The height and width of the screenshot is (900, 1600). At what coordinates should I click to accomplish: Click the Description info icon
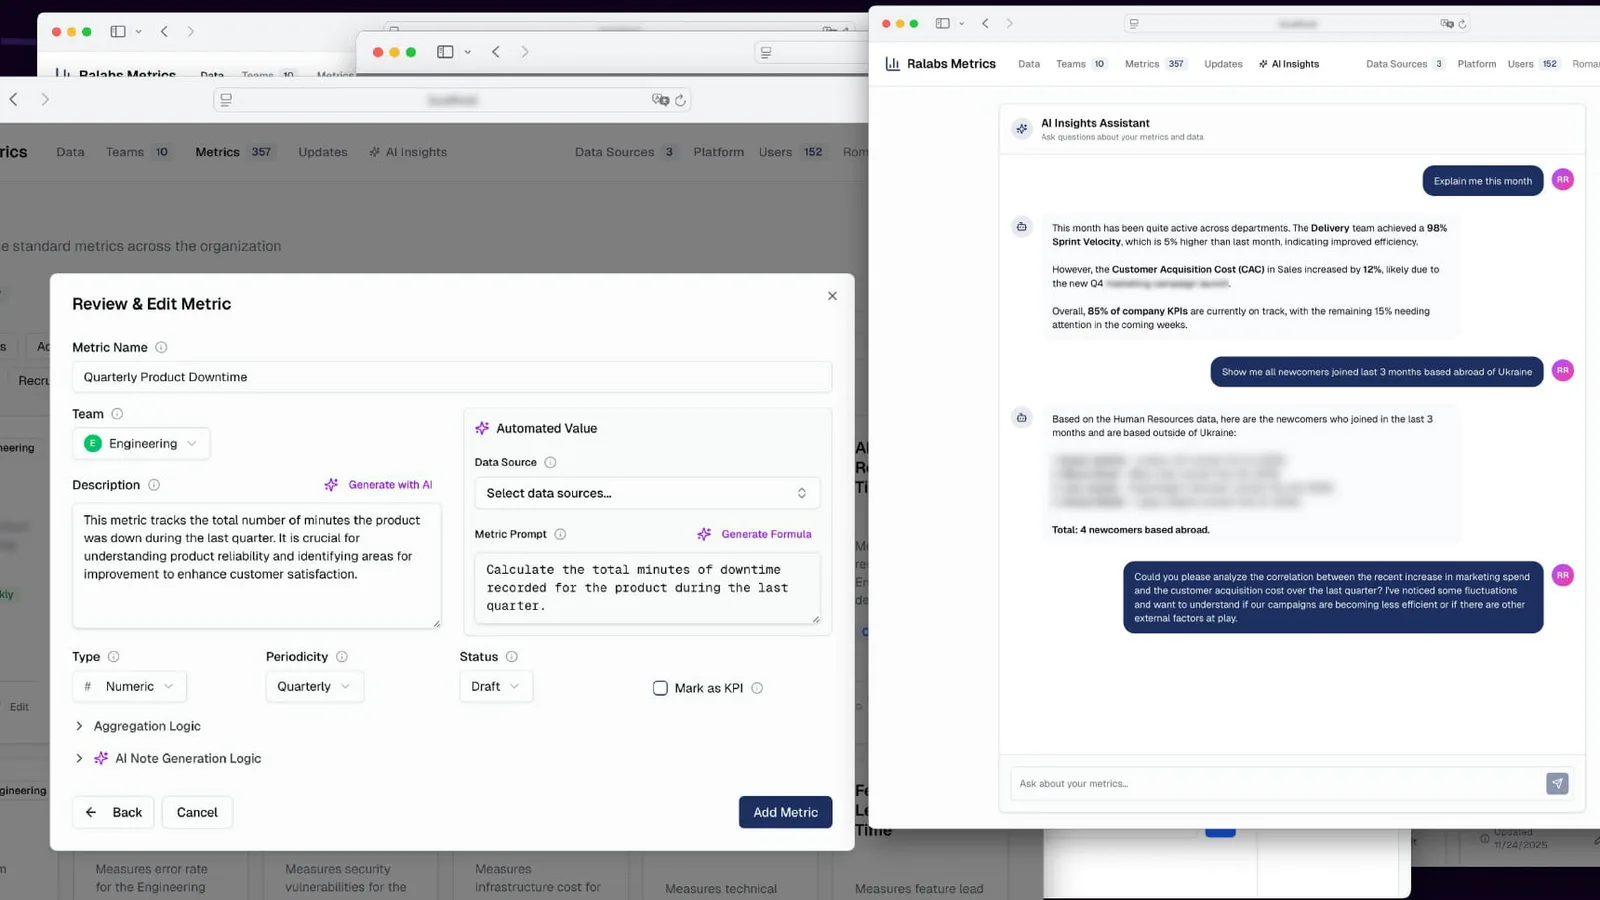point(154,485)
